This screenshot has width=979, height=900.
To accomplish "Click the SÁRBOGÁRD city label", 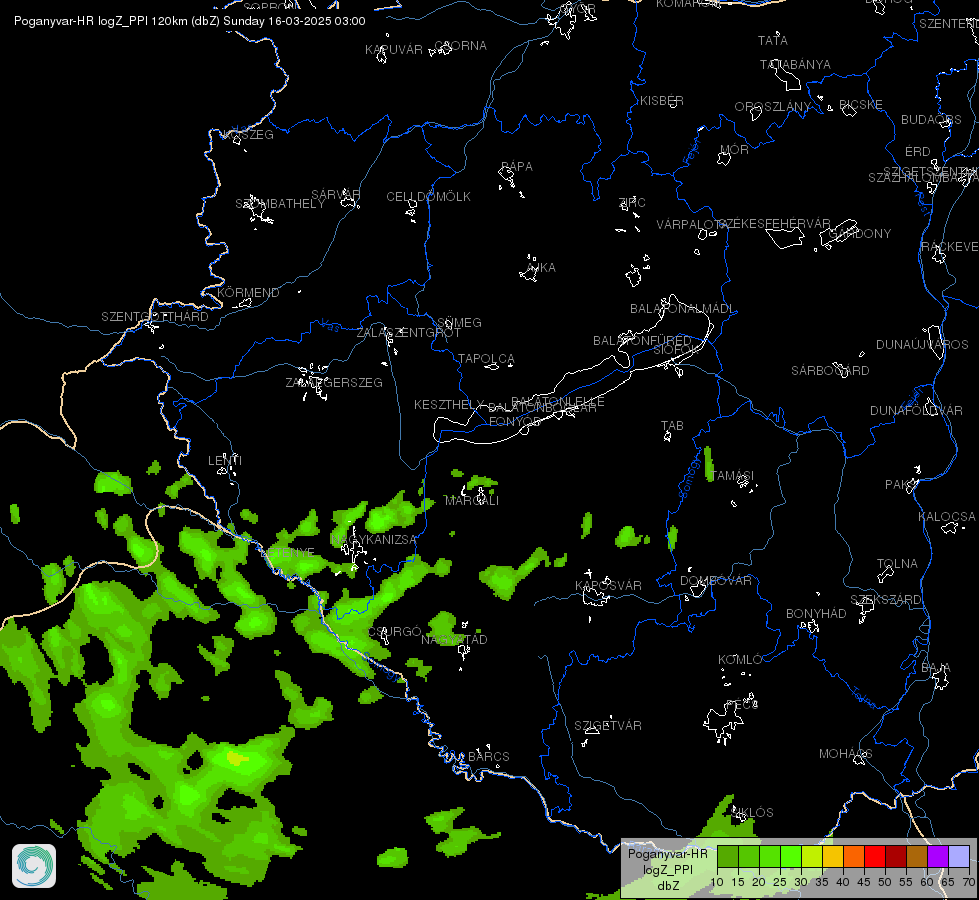I will [x=830, y=370].
